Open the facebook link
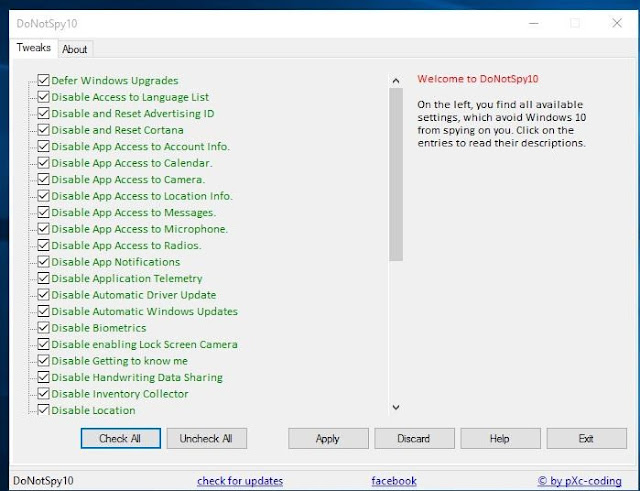Screen dimensions: 640x491 (394, 481)
